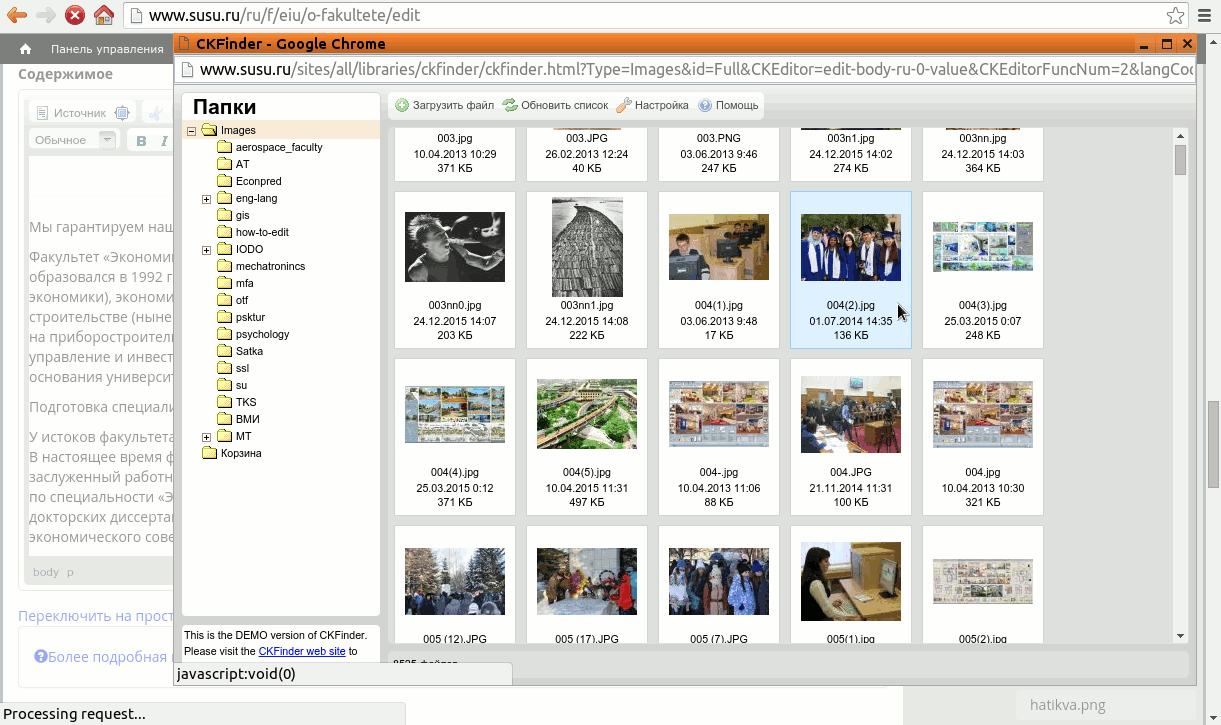Click file name 003.PNG
The image size is (1221, 725).
click(719, 138)
